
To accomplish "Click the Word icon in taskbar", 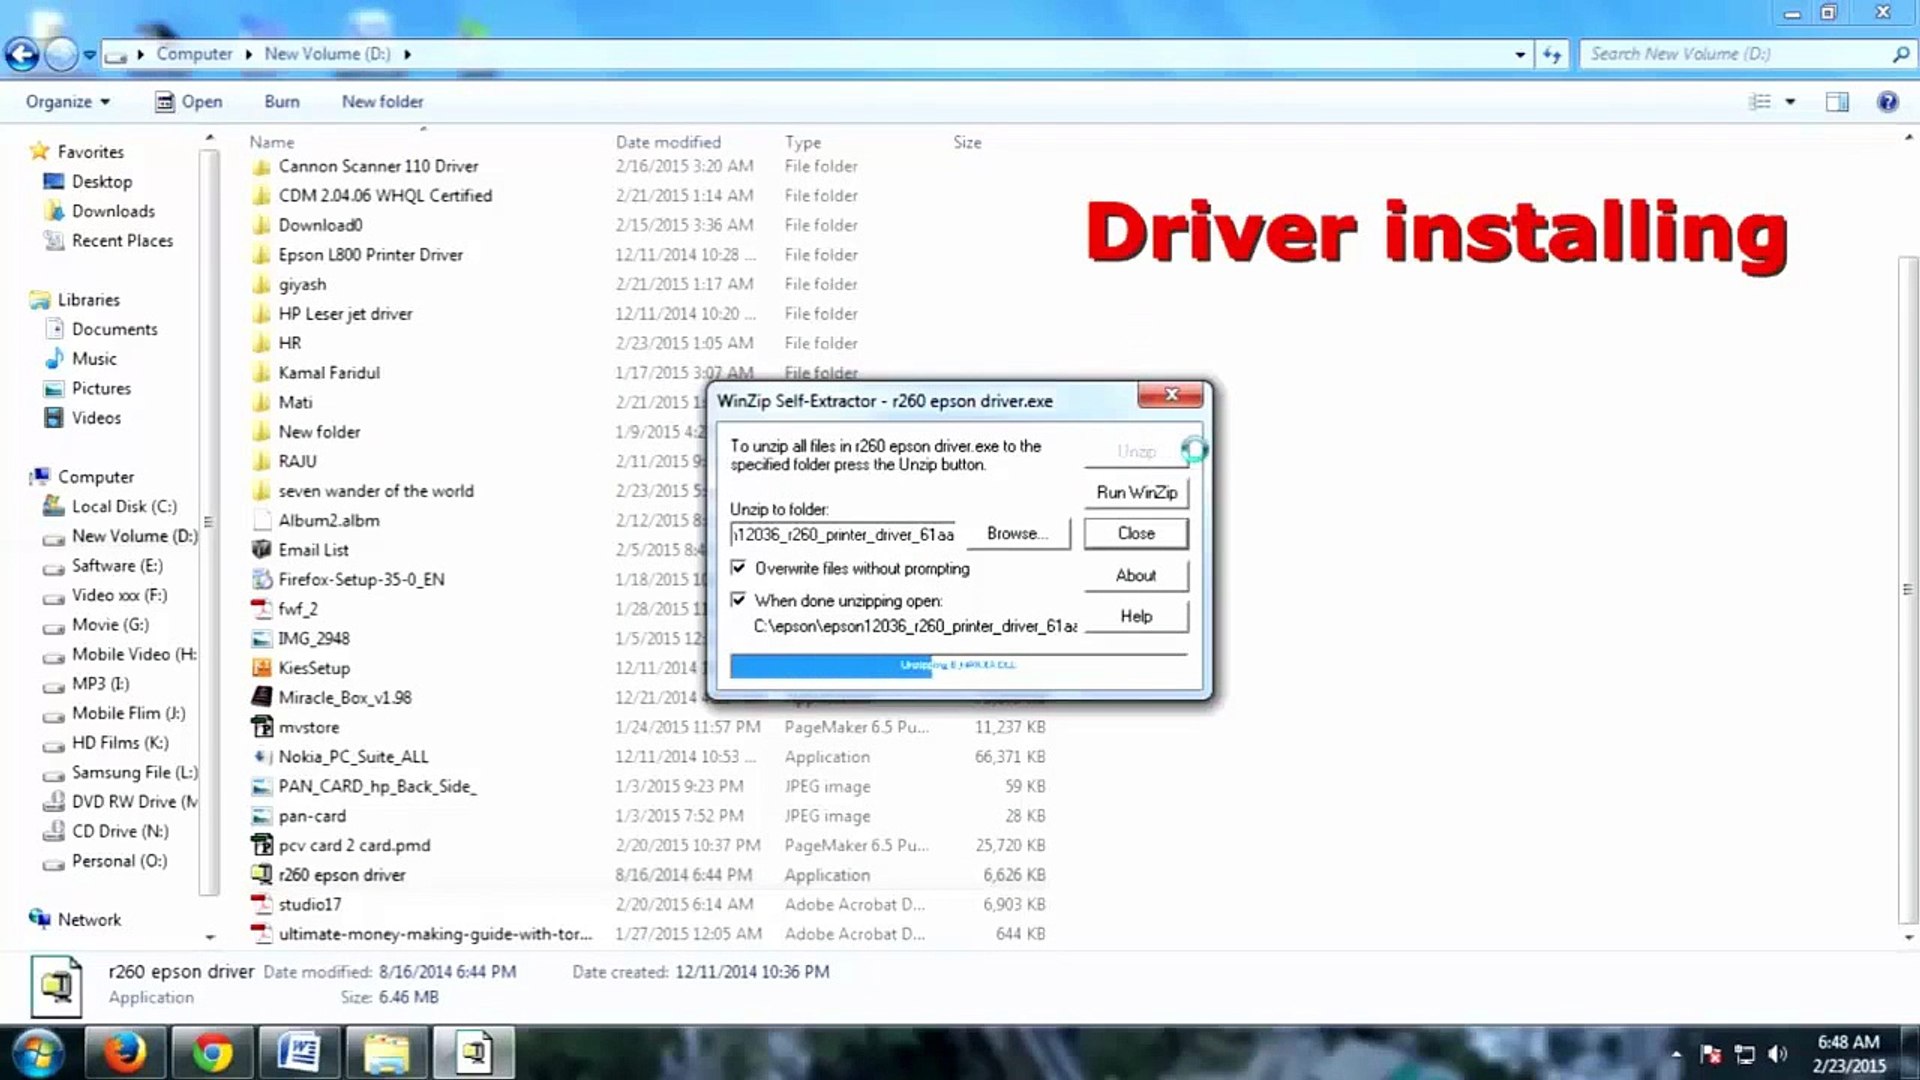I will tap(298, 1052).
